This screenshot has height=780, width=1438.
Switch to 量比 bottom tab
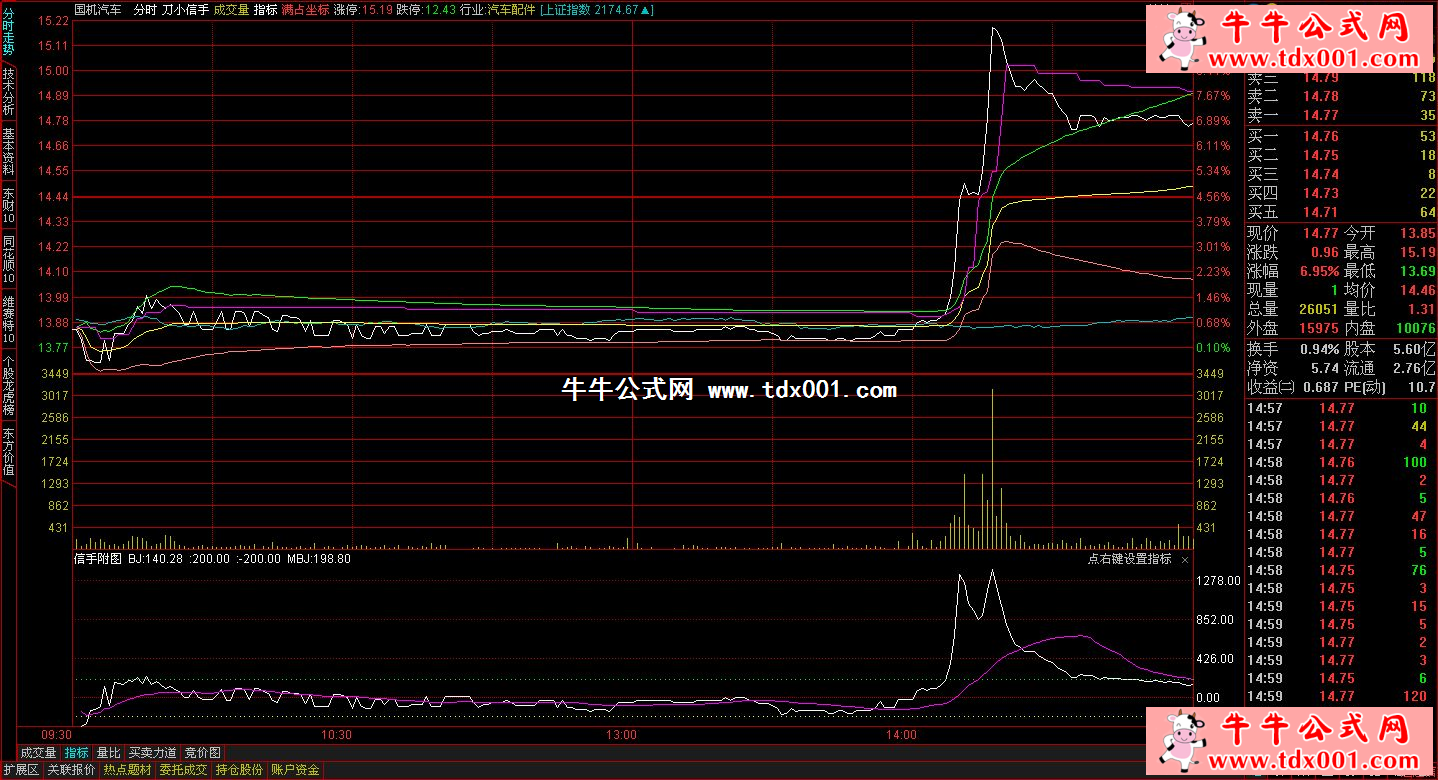point(108,753)
